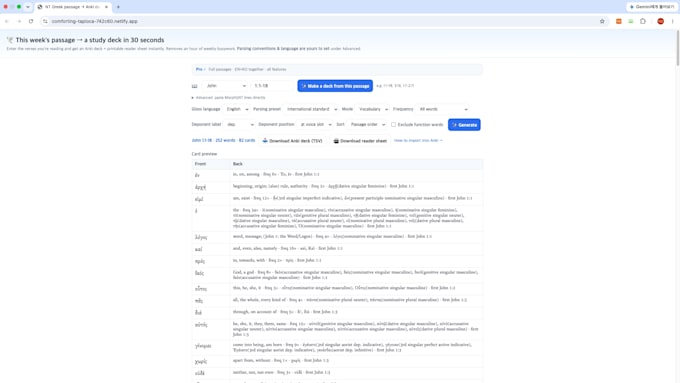Open the Deponent position dropdown
The height and width of the screenshot is (383, 680).
(315, 124)
